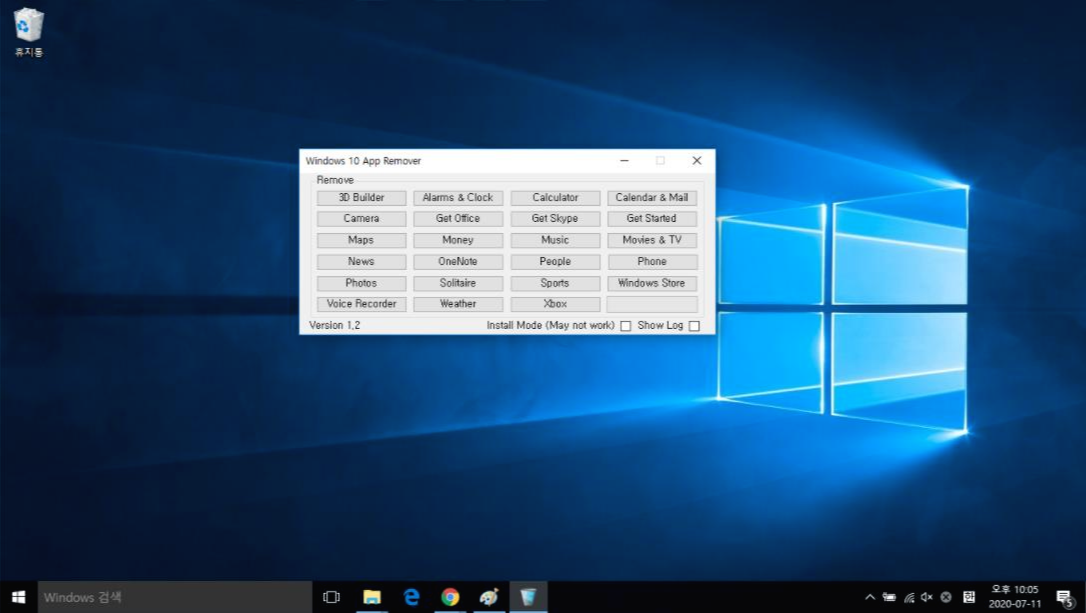Remove the People app

555,262
